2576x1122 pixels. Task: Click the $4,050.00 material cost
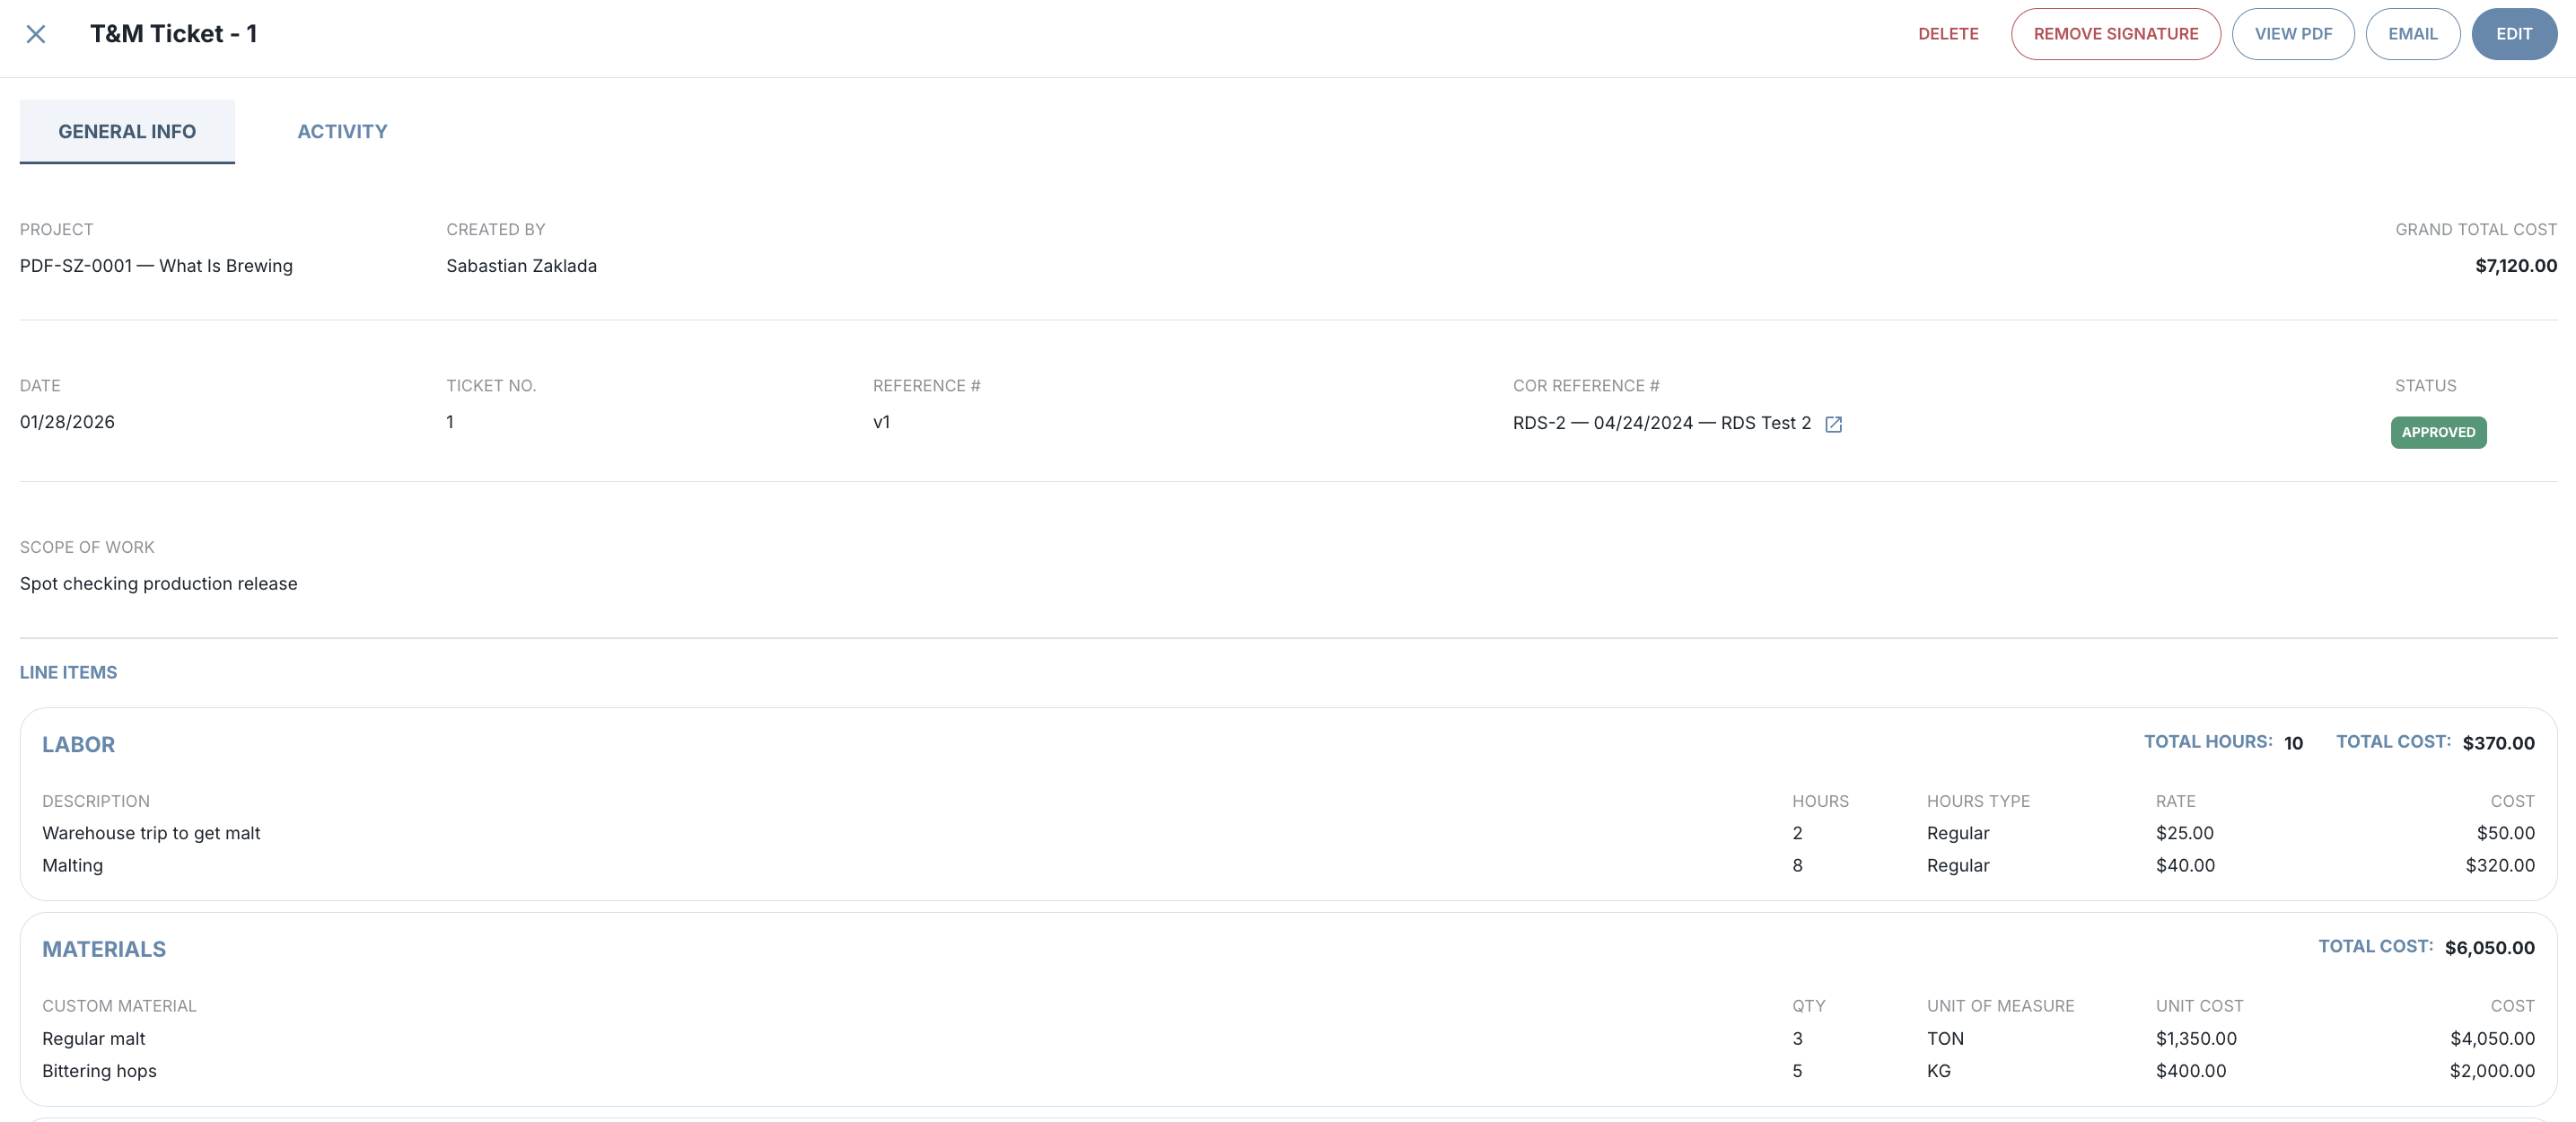point(2492,1039)
